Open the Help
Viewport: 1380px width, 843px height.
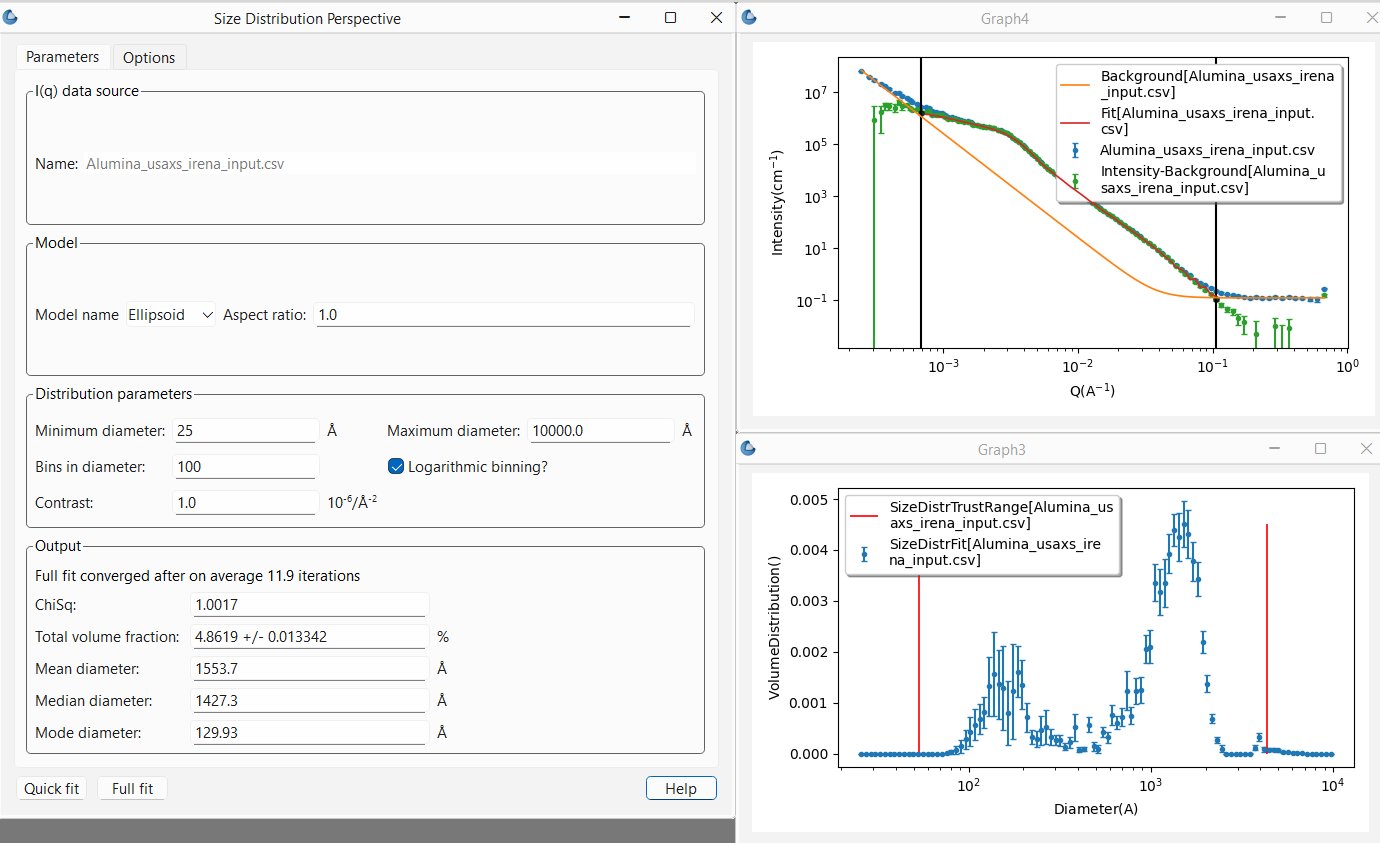click(681, 788)
